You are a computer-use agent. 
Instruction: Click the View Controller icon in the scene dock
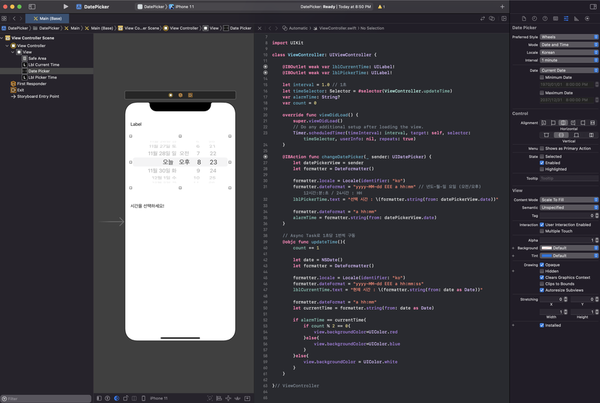click(171, 95)
